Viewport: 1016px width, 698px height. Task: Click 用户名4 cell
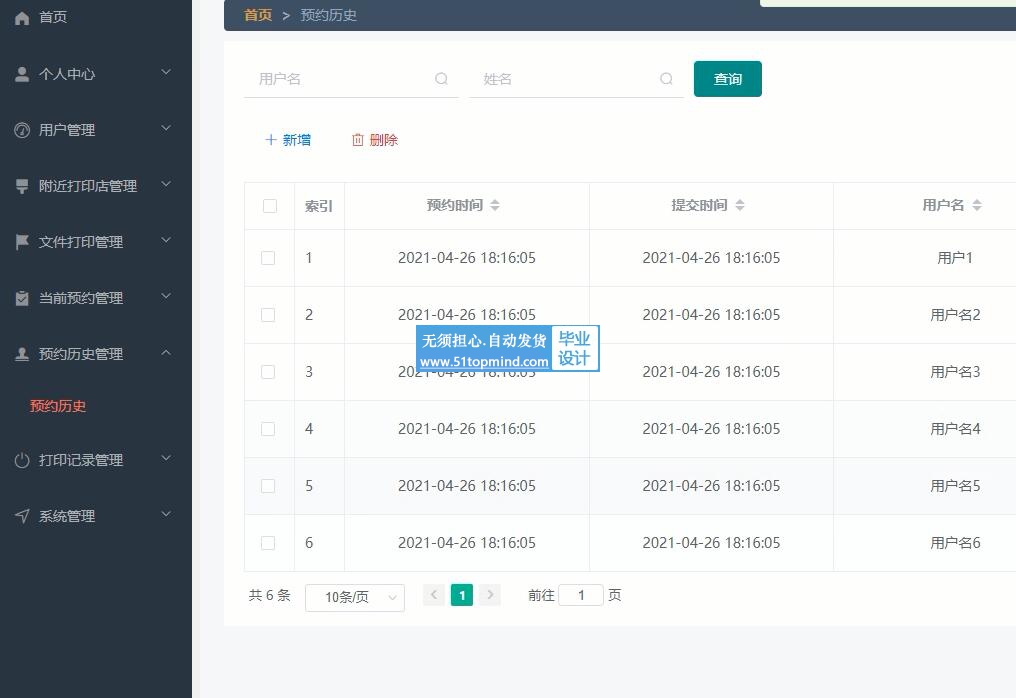coord(955,429)
